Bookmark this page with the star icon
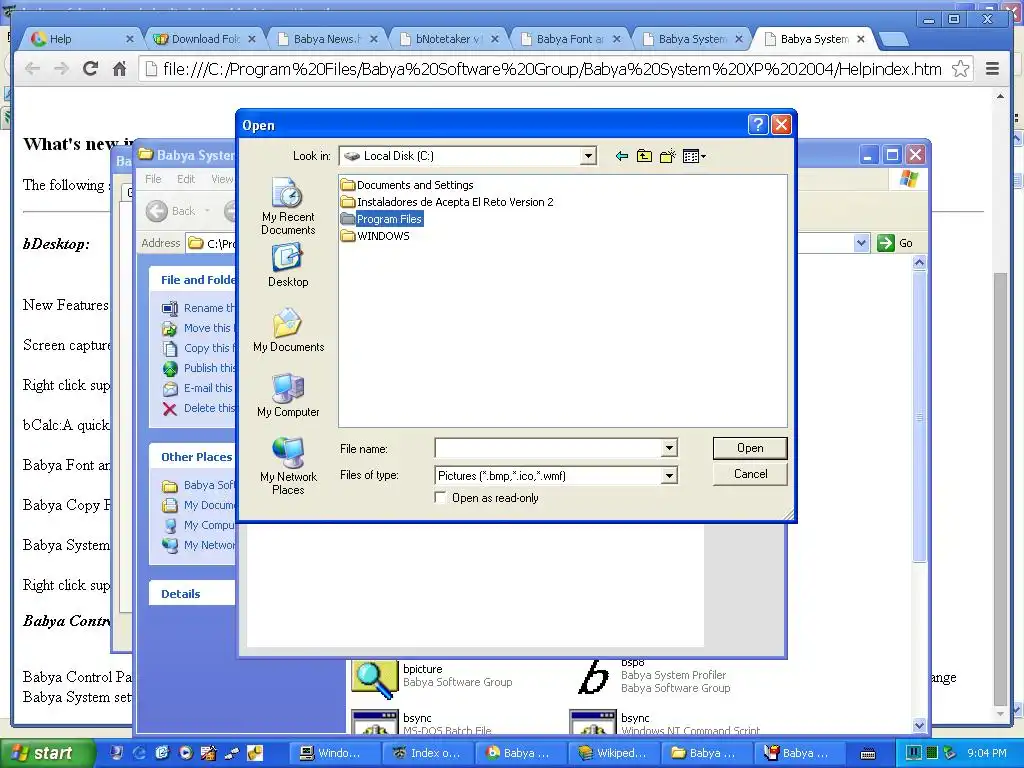The width and height of the screenshot is (1024, 768). [960, 69]
